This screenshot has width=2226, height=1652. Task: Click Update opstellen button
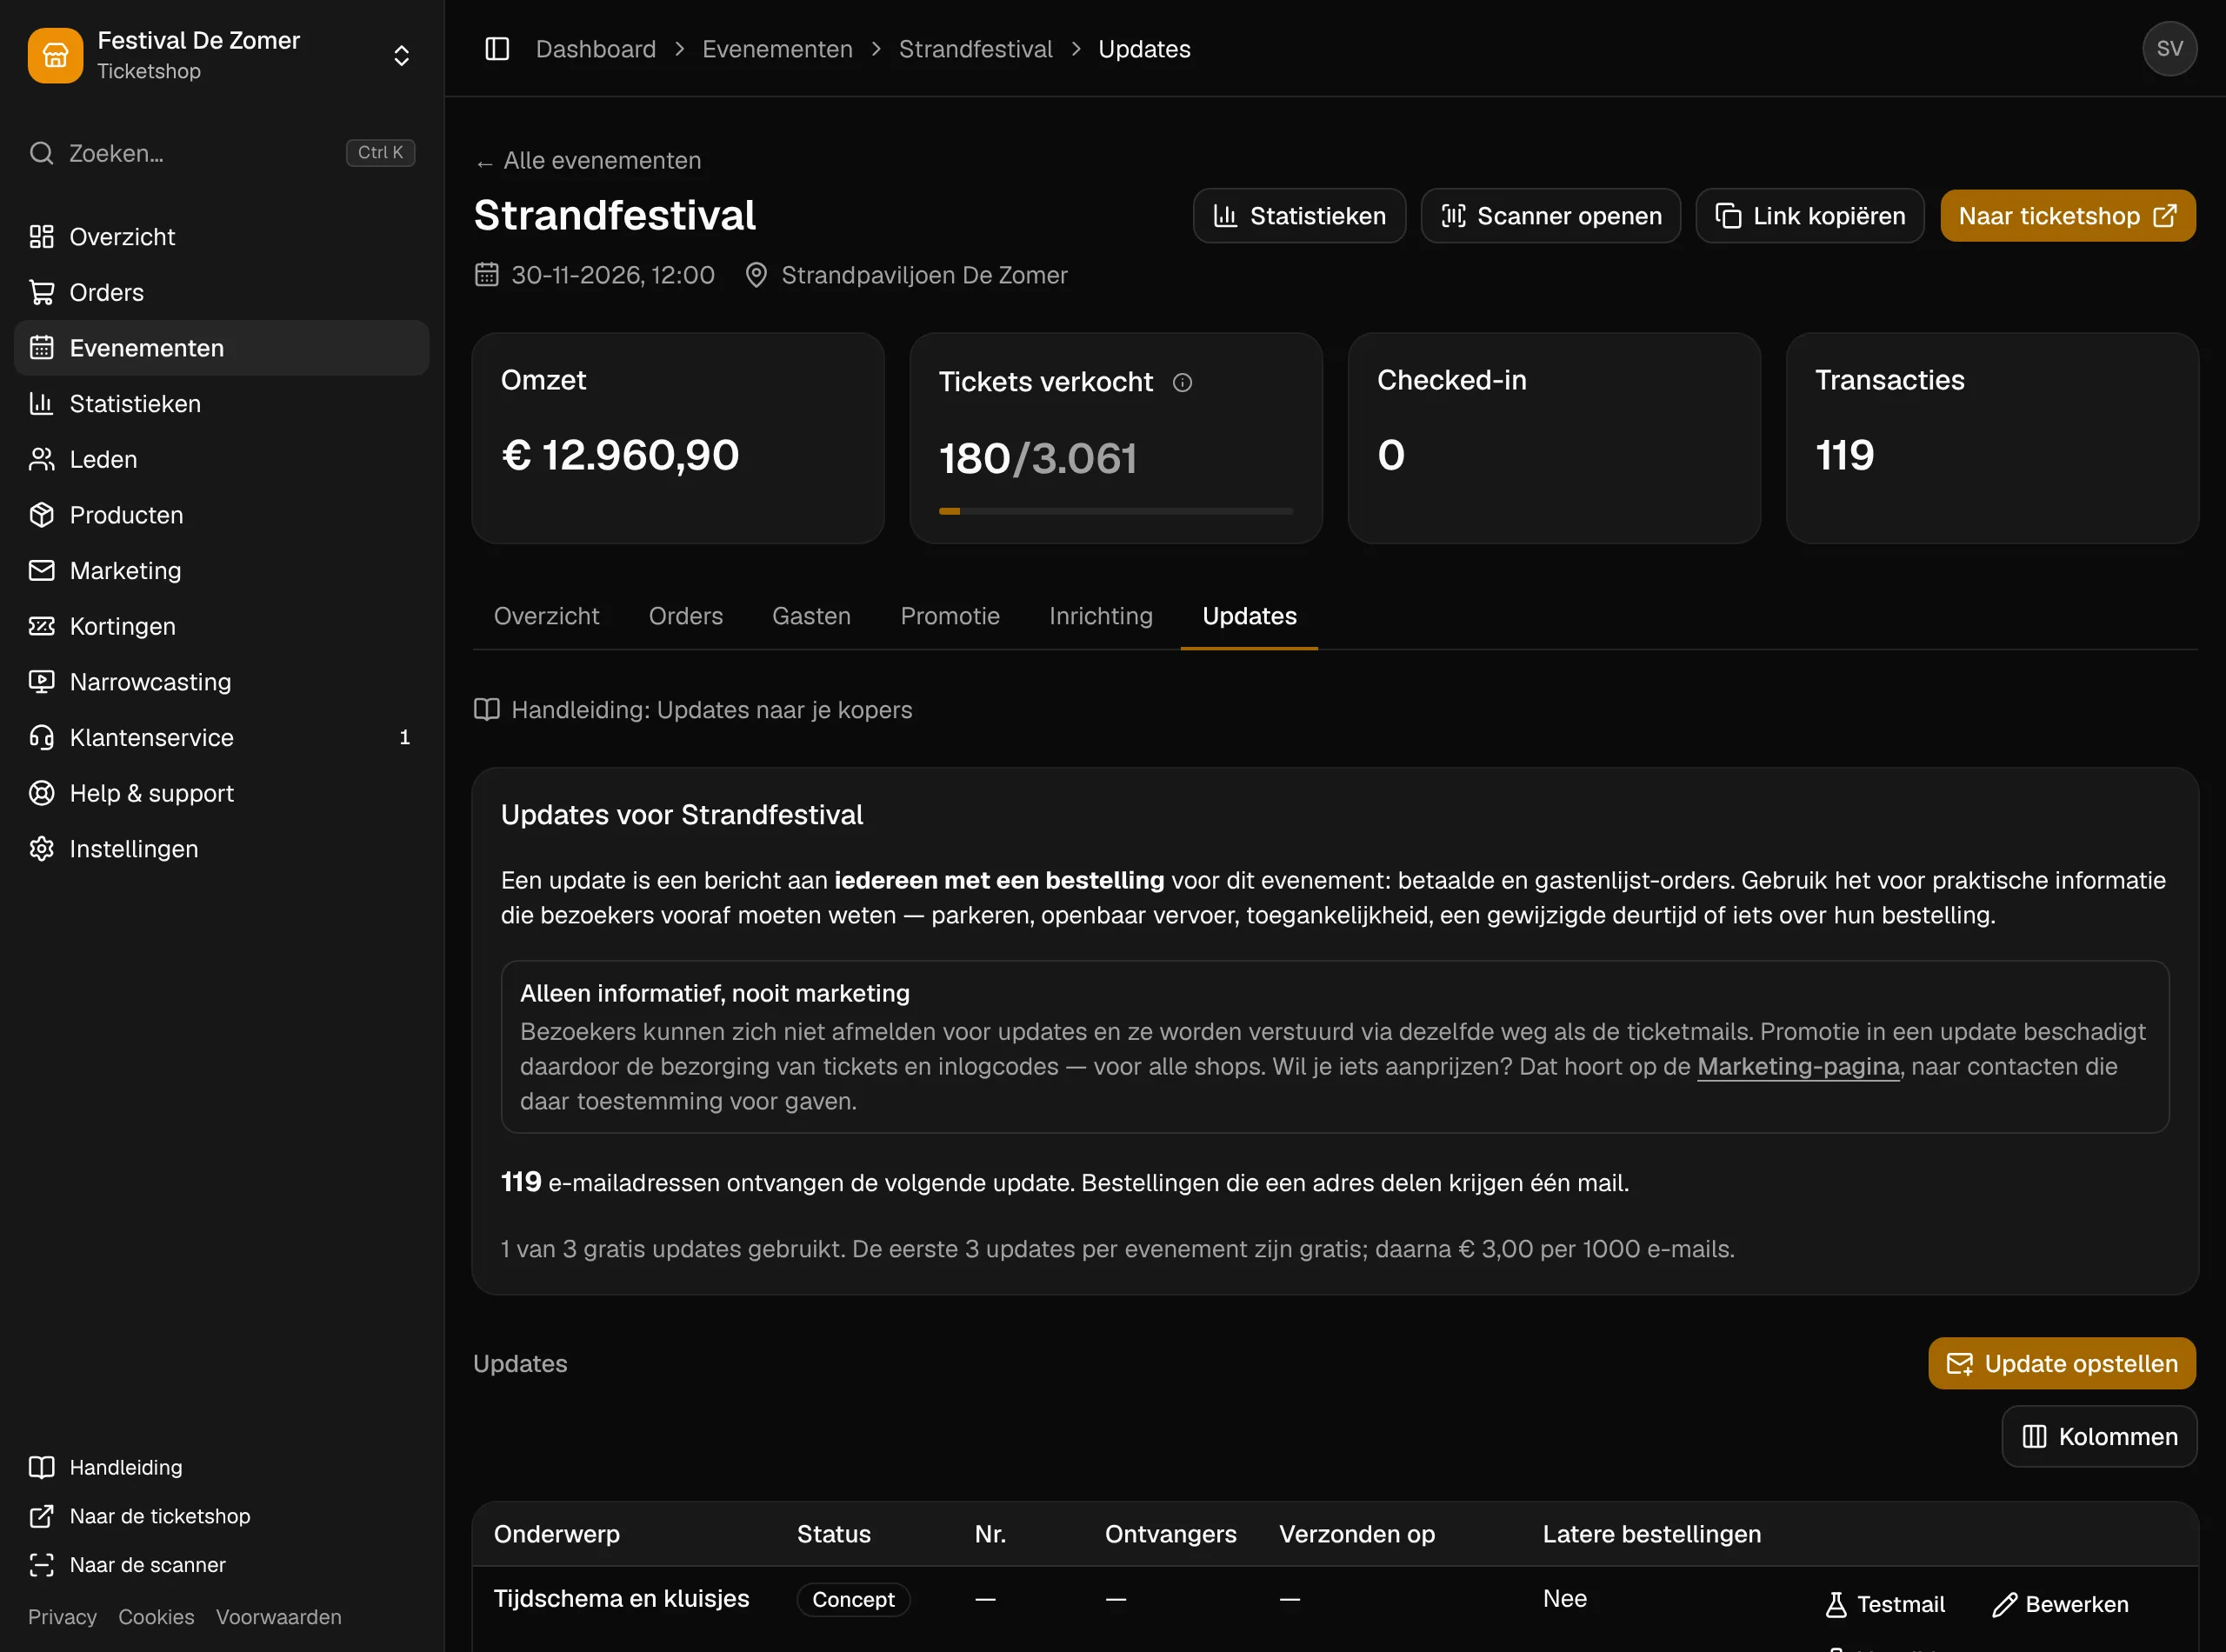click(x=2062, y=1364)
